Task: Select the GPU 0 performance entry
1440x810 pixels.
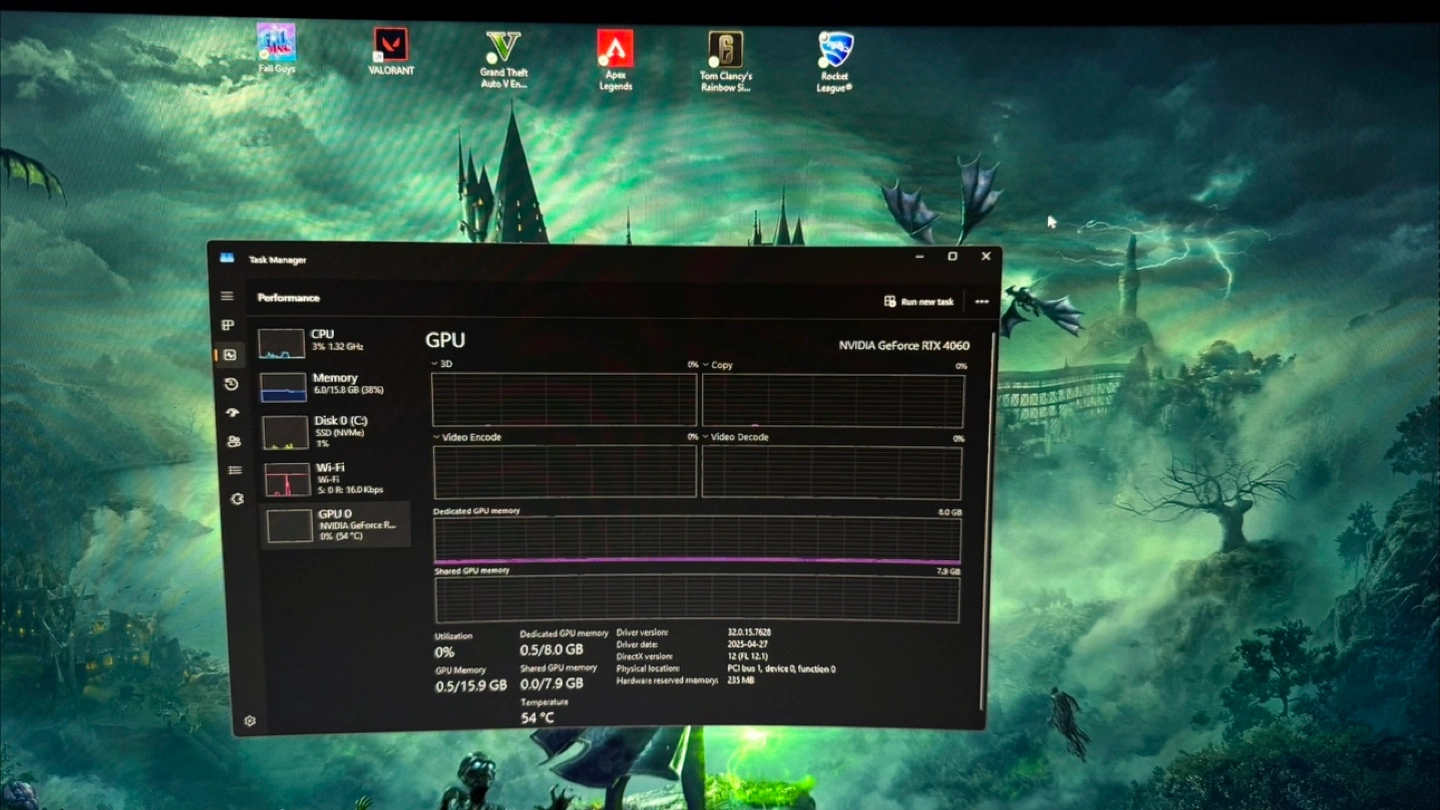Action: coord(336,525)
